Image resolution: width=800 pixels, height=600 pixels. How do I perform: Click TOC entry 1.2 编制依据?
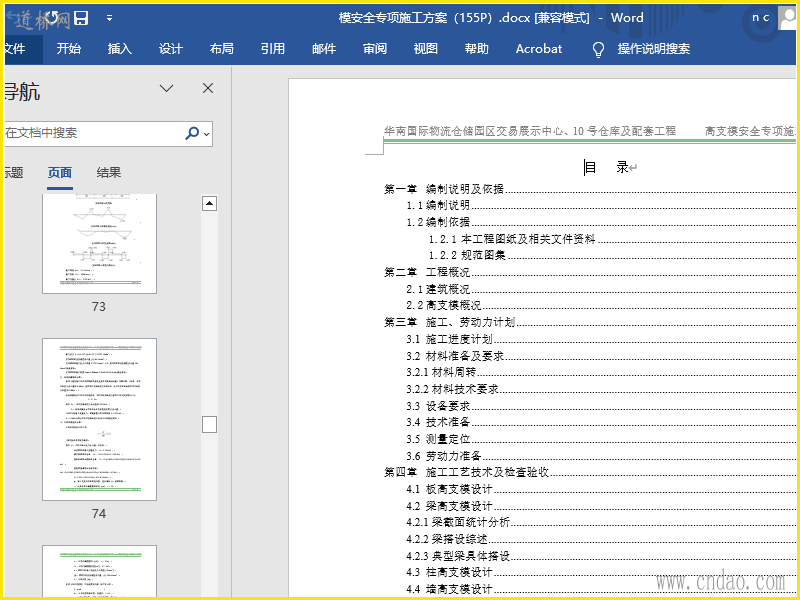(x=438, y=222)
